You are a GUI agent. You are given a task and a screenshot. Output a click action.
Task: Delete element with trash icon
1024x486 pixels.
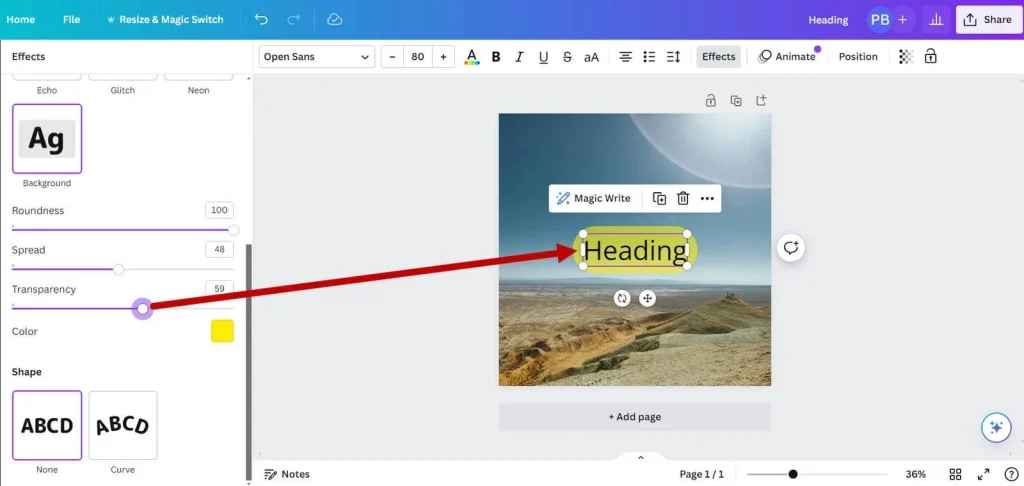point(683,198)
